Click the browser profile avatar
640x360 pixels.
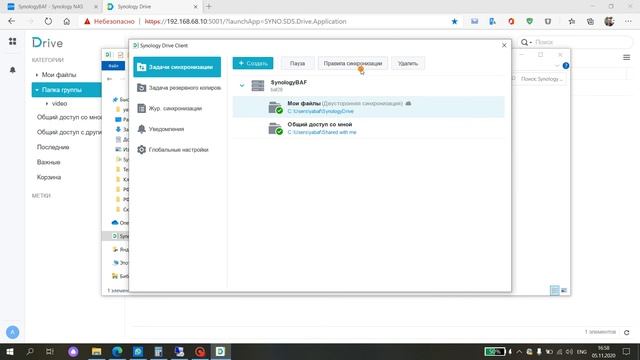click(x=609, y=22)
